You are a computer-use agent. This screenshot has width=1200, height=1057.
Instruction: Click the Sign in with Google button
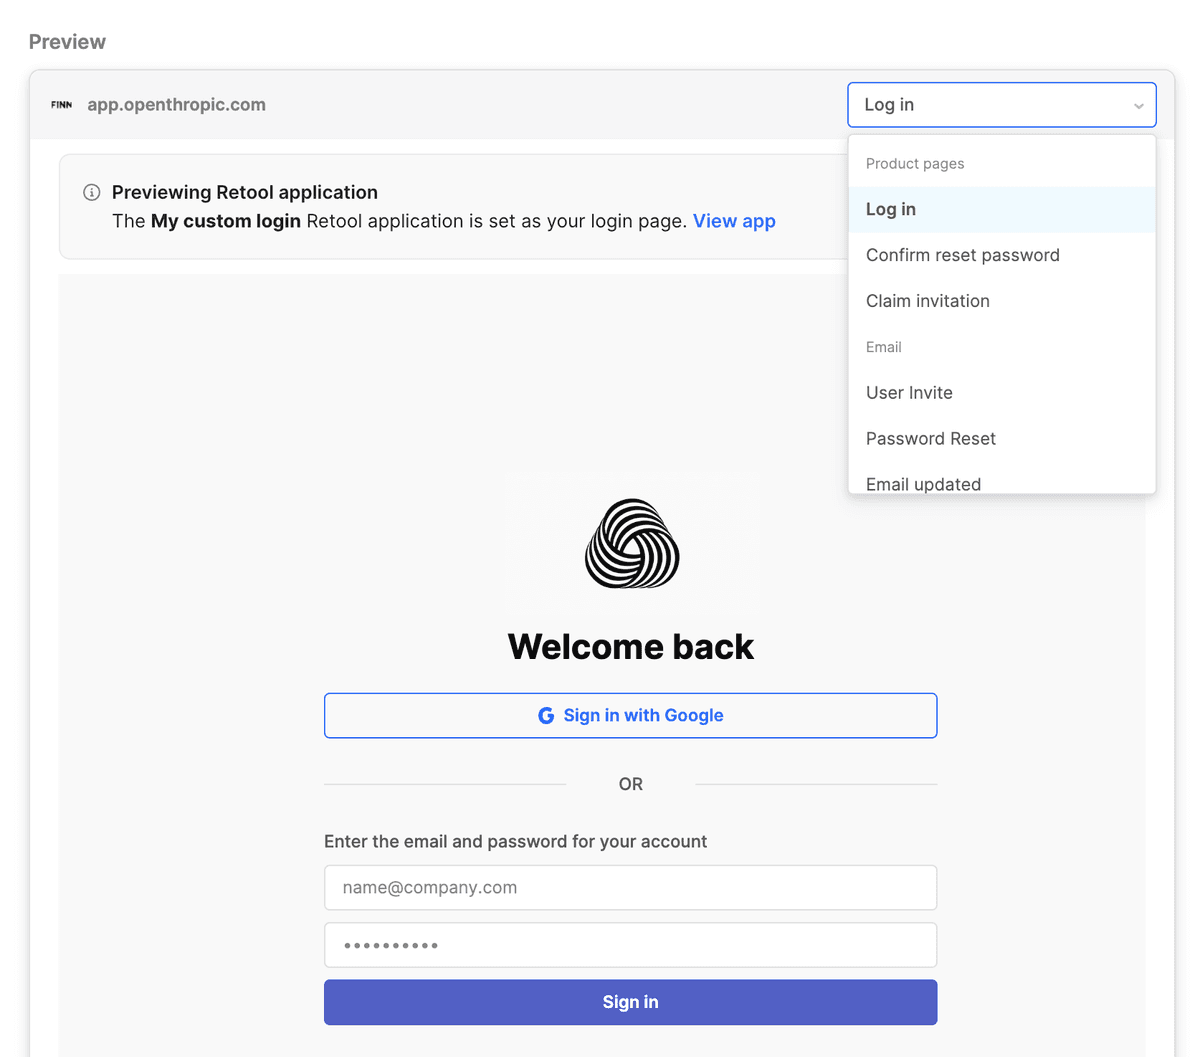point(630,715)
